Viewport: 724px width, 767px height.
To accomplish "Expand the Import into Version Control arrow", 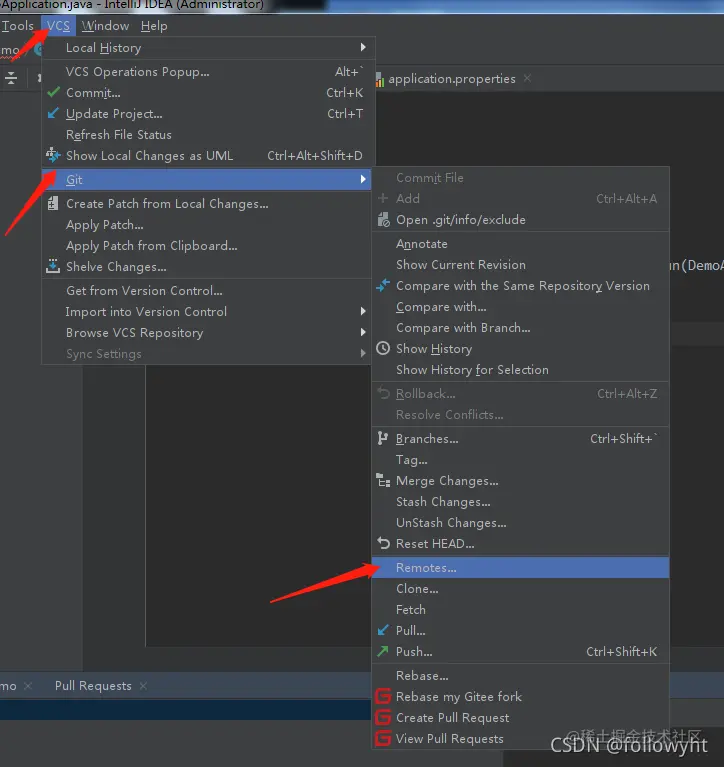I will click(x=363, y=311).
